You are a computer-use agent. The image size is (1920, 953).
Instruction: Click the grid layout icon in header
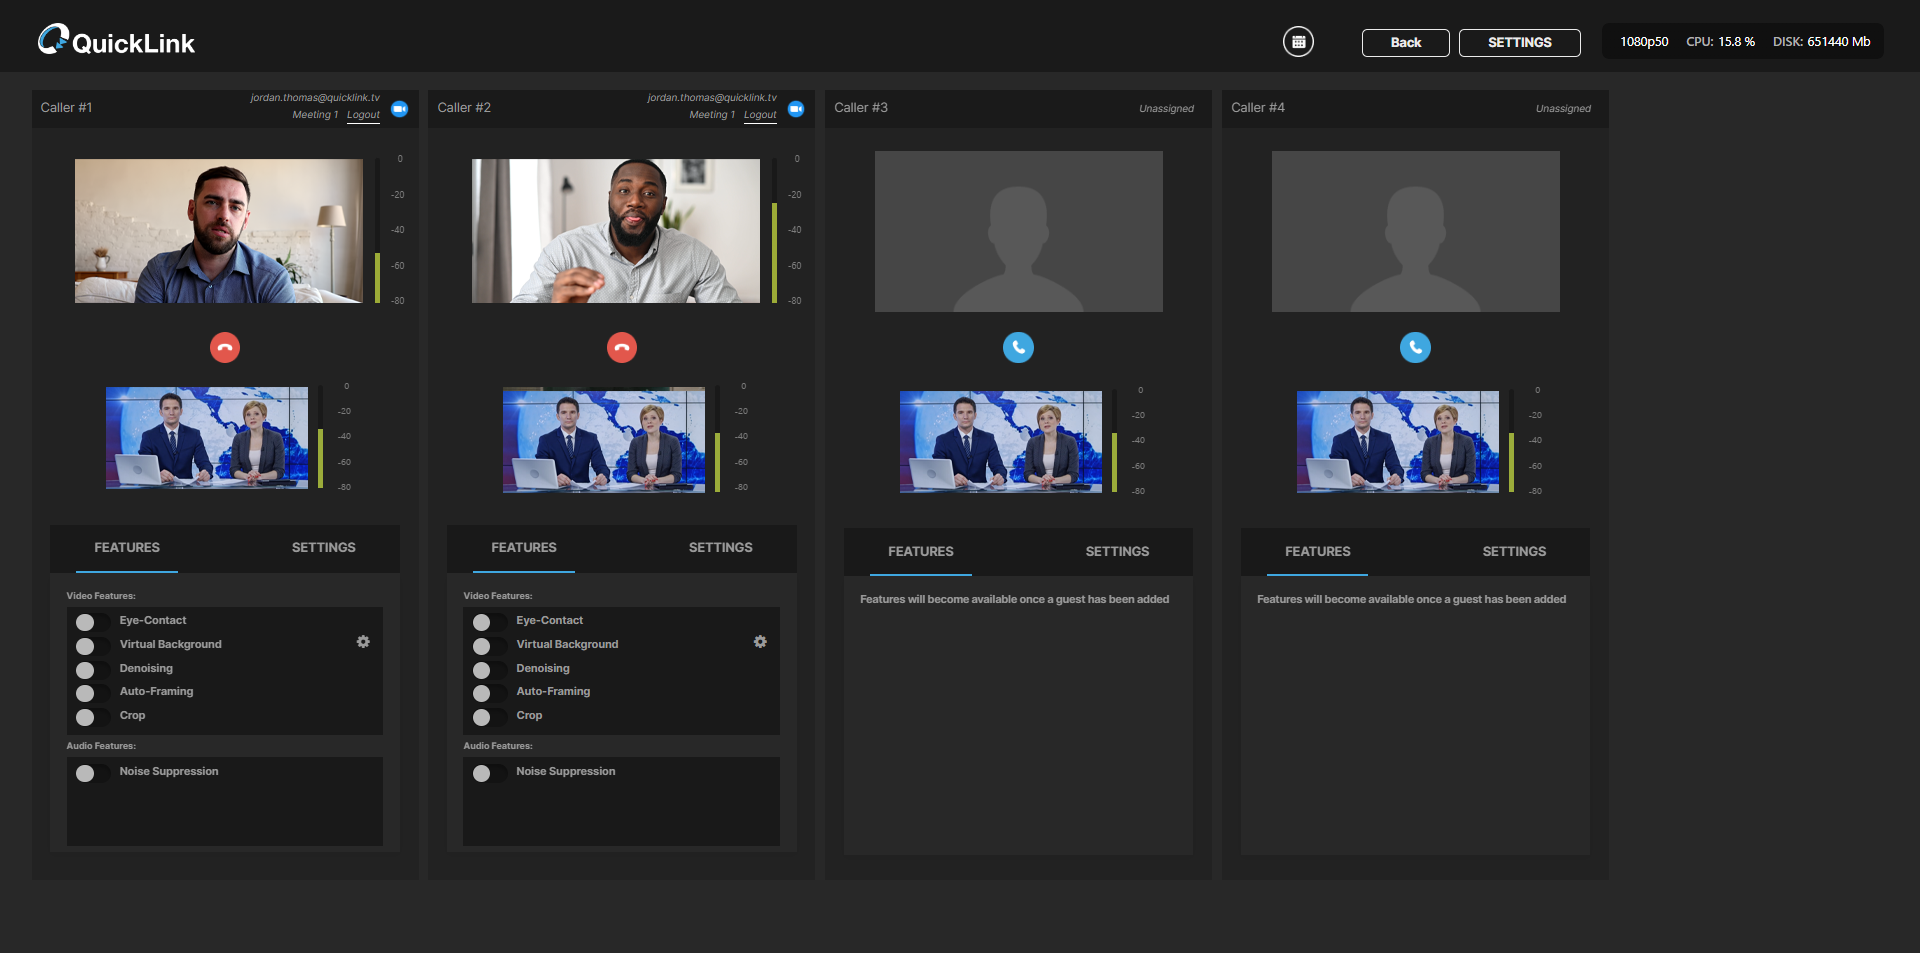(x=1298, y=42)
